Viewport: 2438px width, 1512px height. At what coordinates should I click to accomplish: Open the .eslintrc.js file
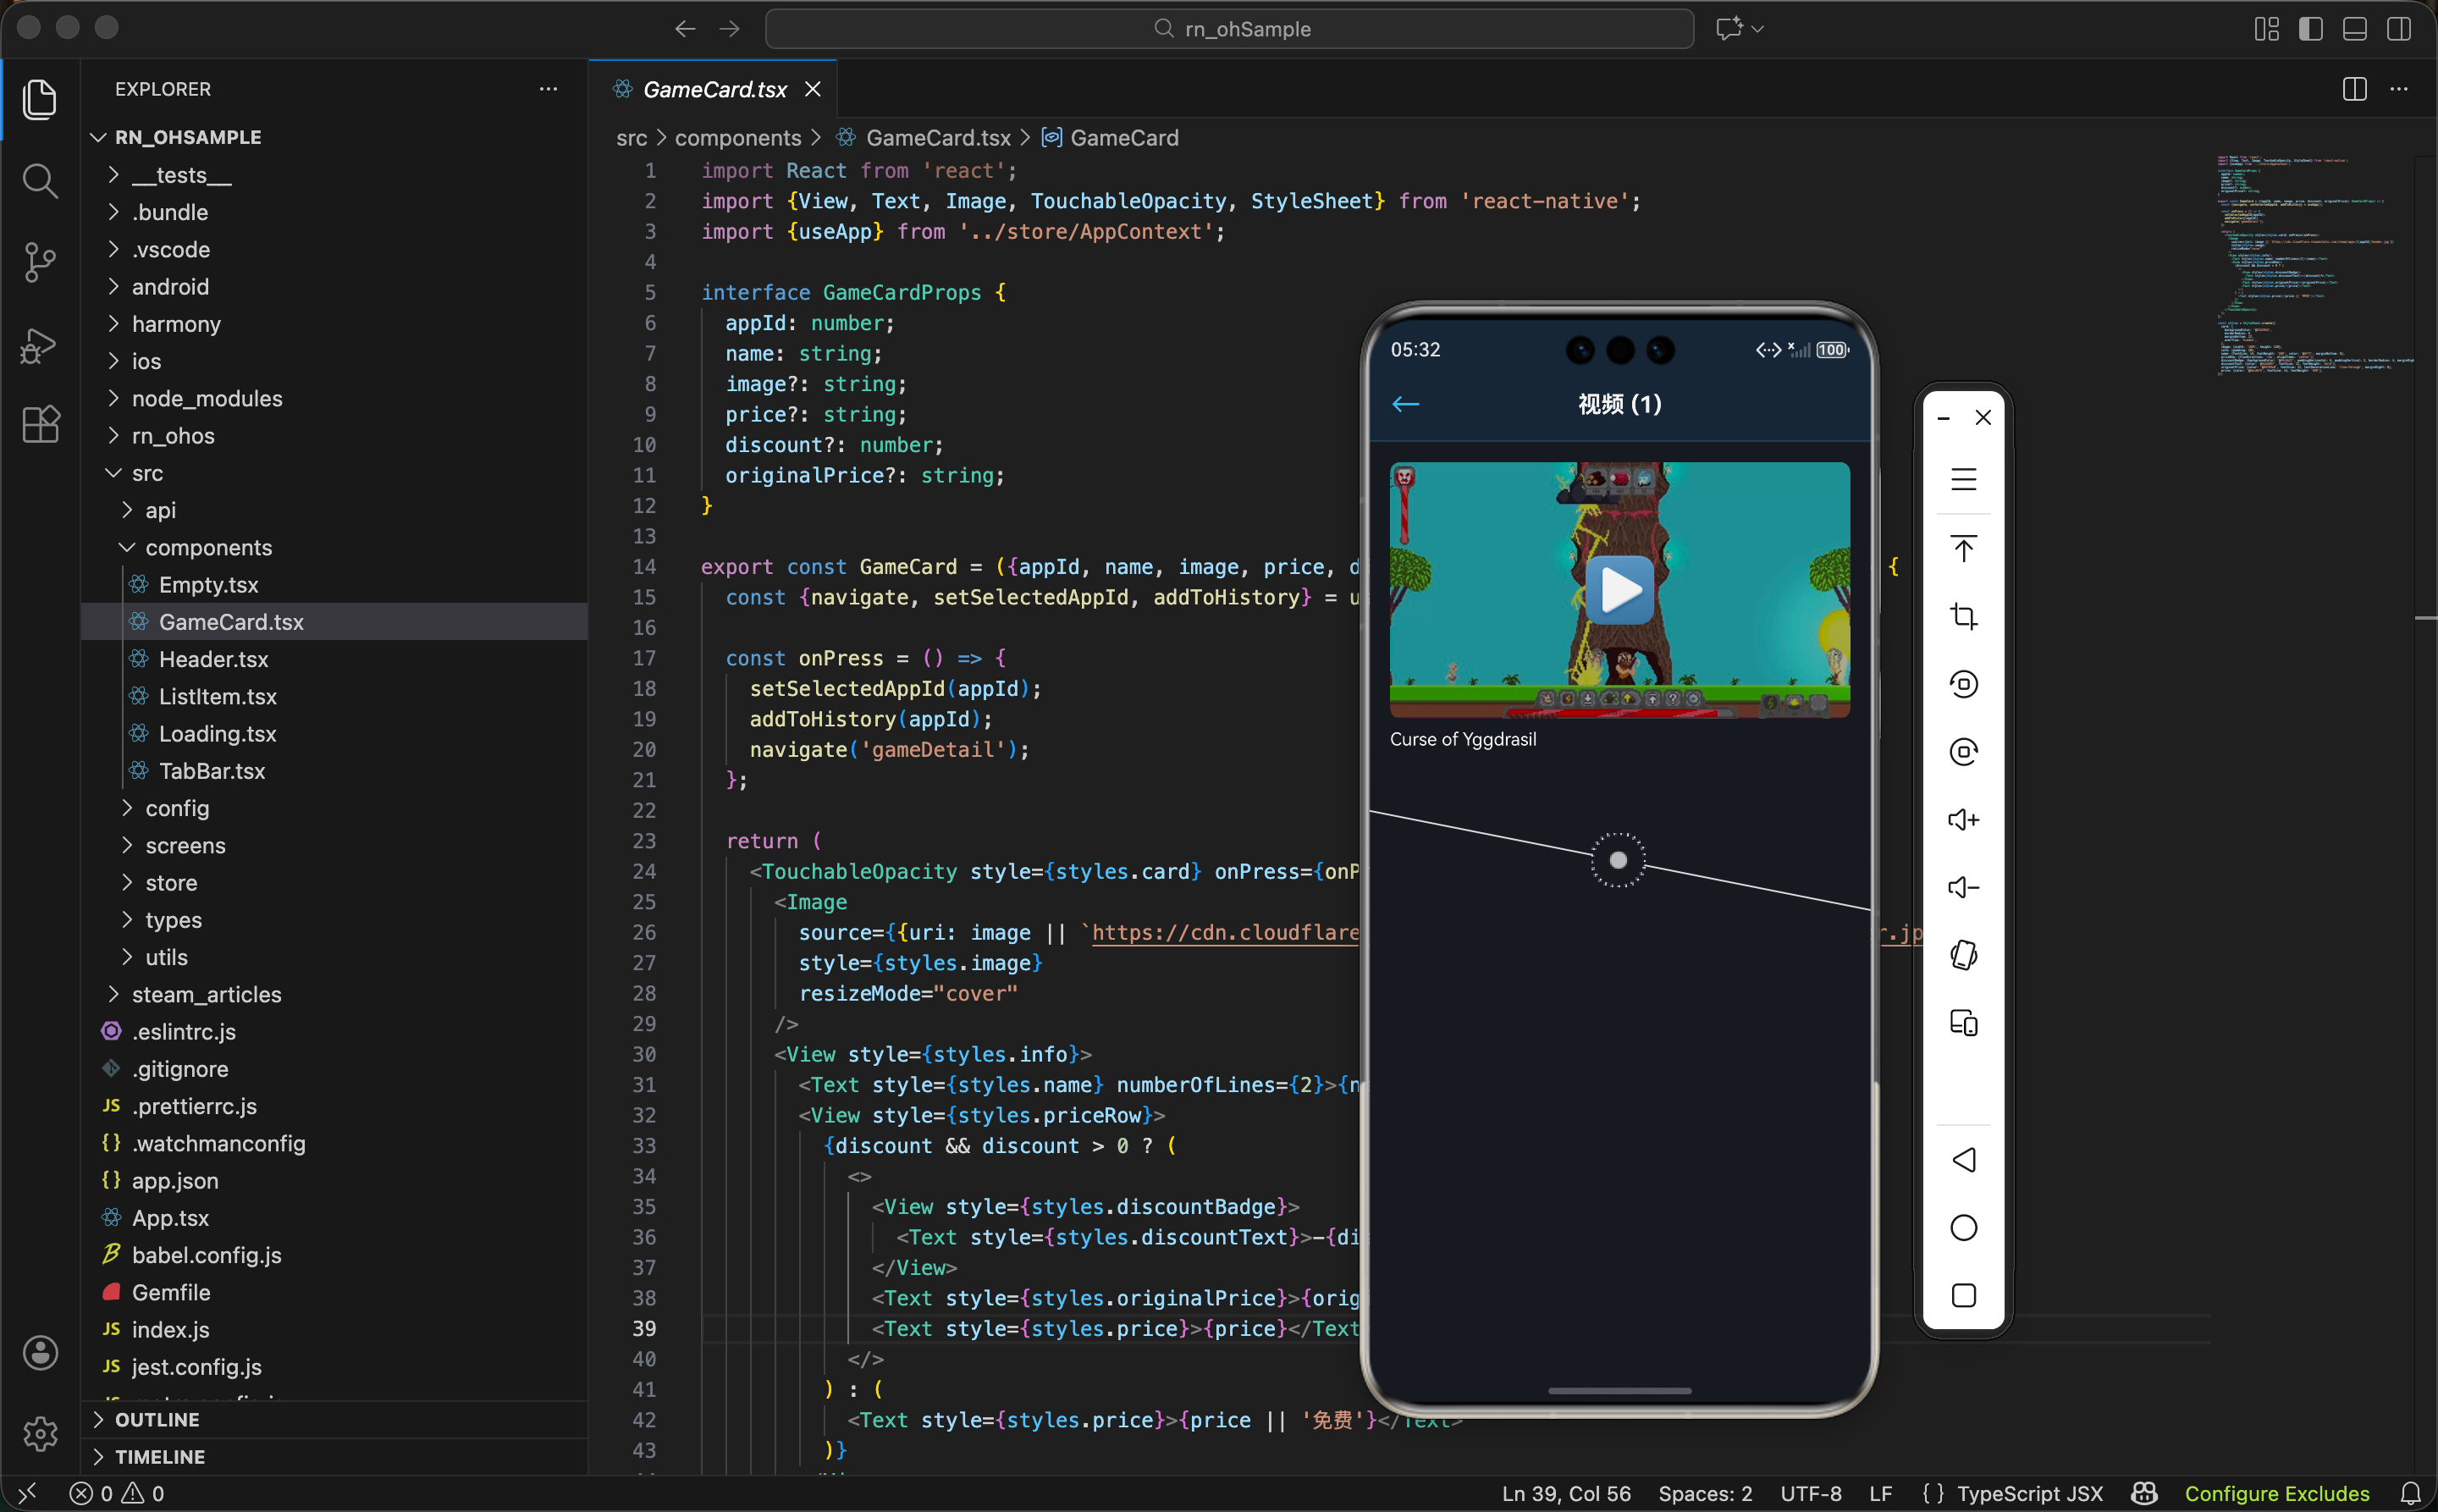point(334,1032)
